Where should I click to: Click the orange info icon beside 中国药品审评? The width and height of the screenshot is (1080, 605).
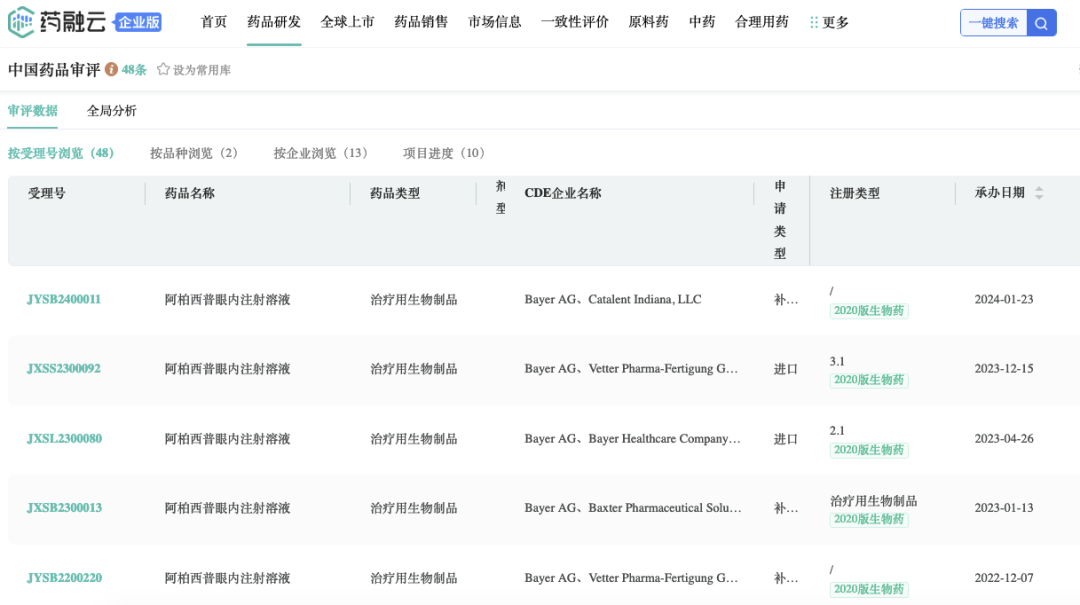(x=111, y=70)
